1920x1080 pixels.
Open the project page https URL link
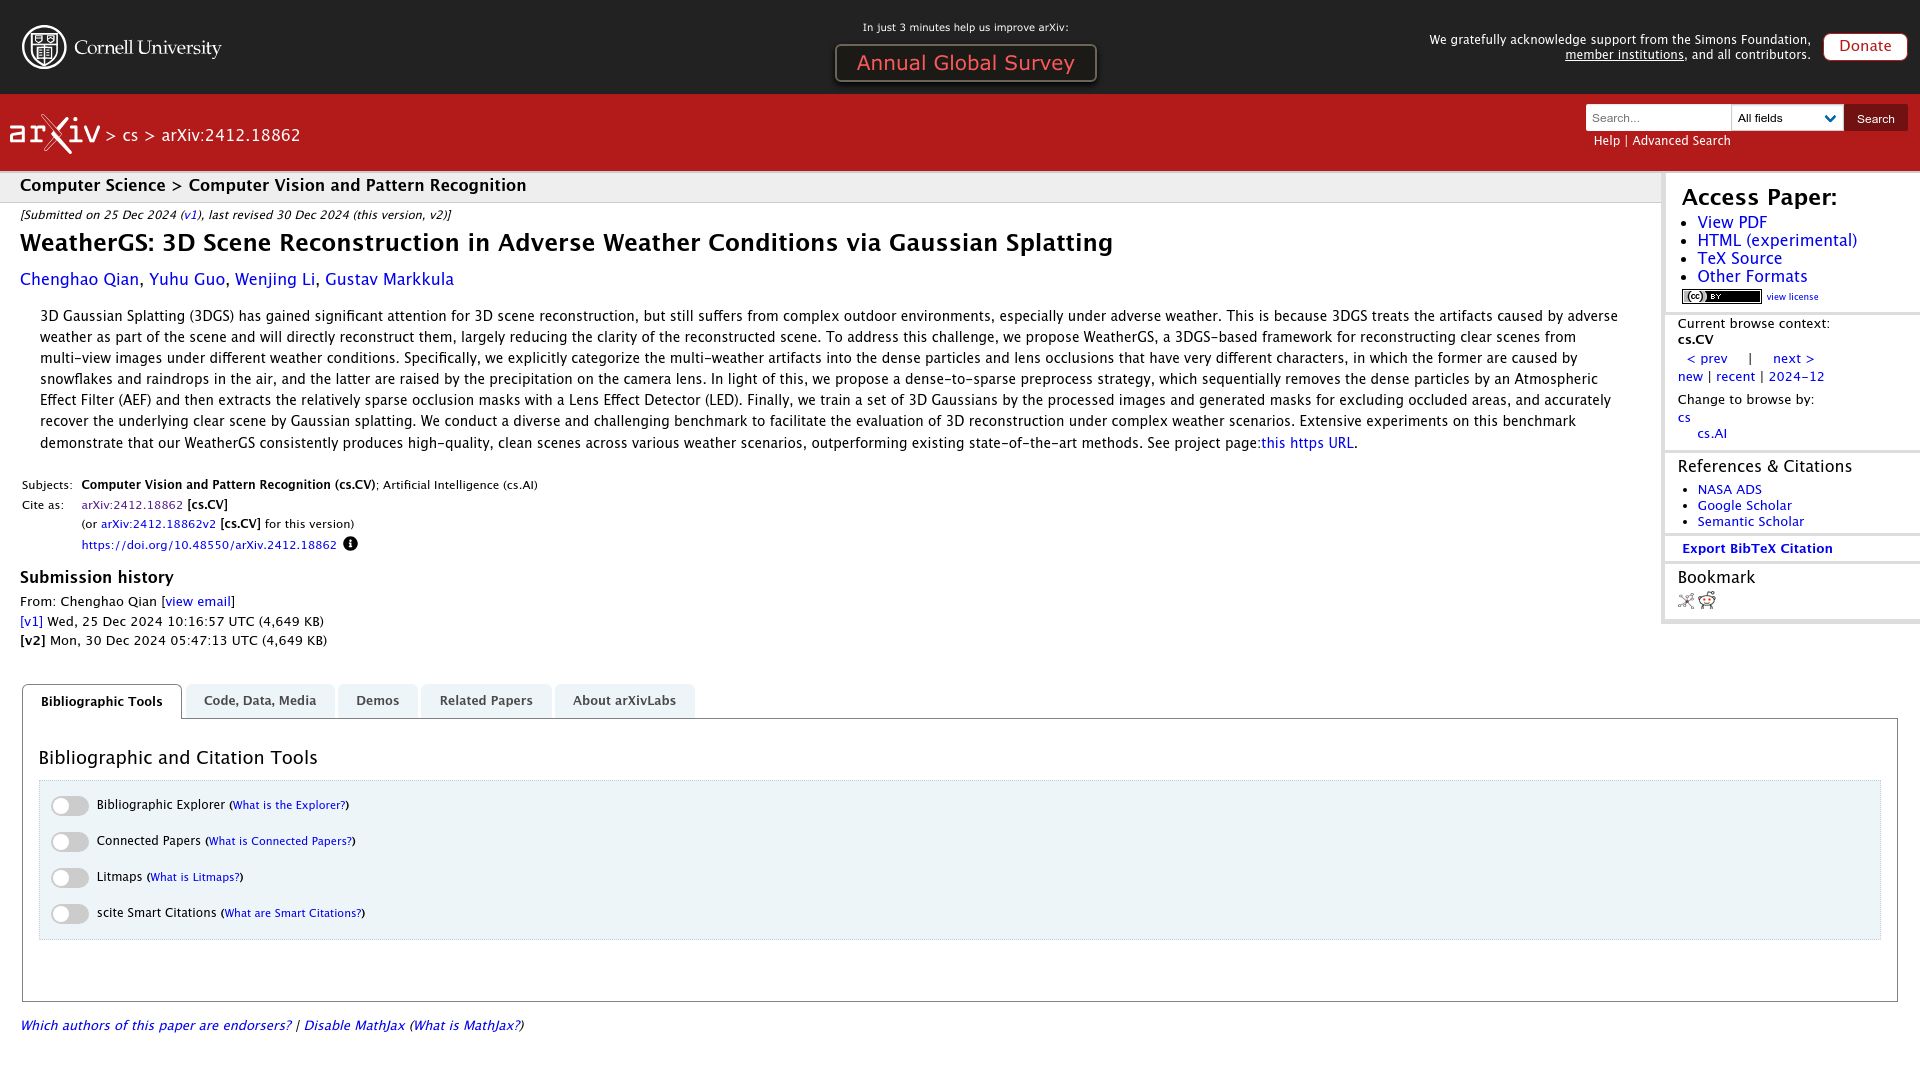pyautogui.click(x=1307, y=443)
